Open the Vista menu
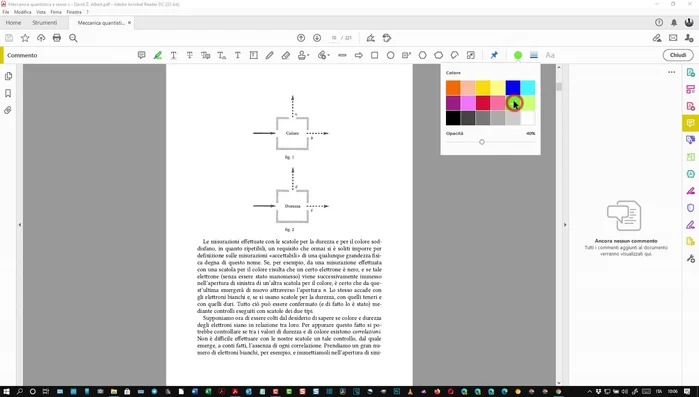 (41, 12)
